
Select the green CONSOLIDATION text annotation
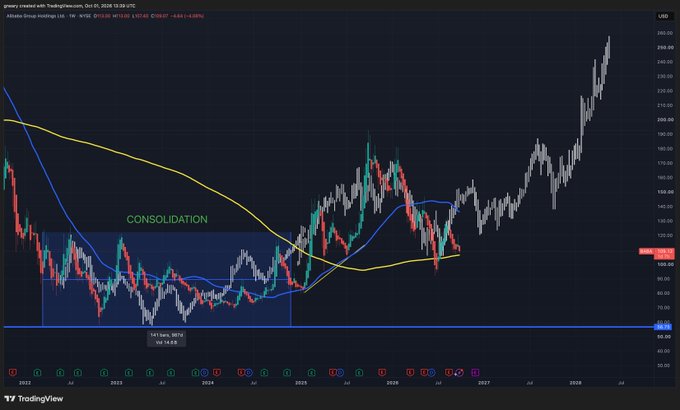pyautogui.click(x=167, y=220)
